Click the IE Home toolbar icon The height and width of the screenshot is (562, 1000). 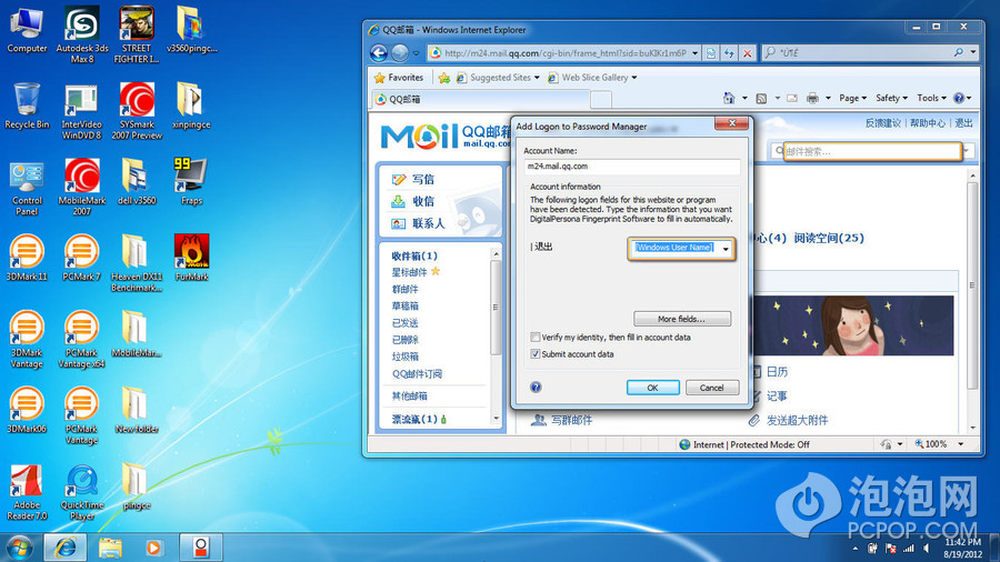click(729, 98)
